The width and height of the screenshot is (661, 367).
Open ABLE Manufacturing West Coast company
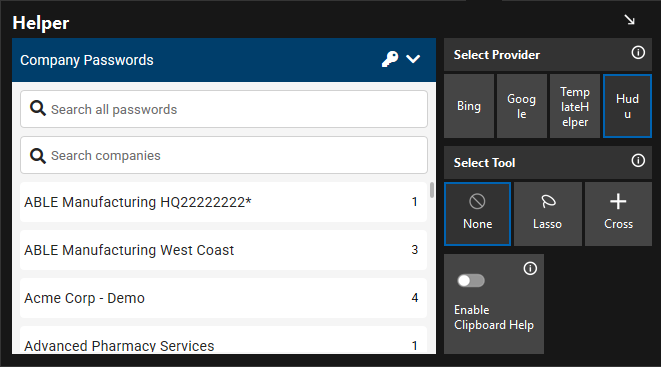[223, 250]
